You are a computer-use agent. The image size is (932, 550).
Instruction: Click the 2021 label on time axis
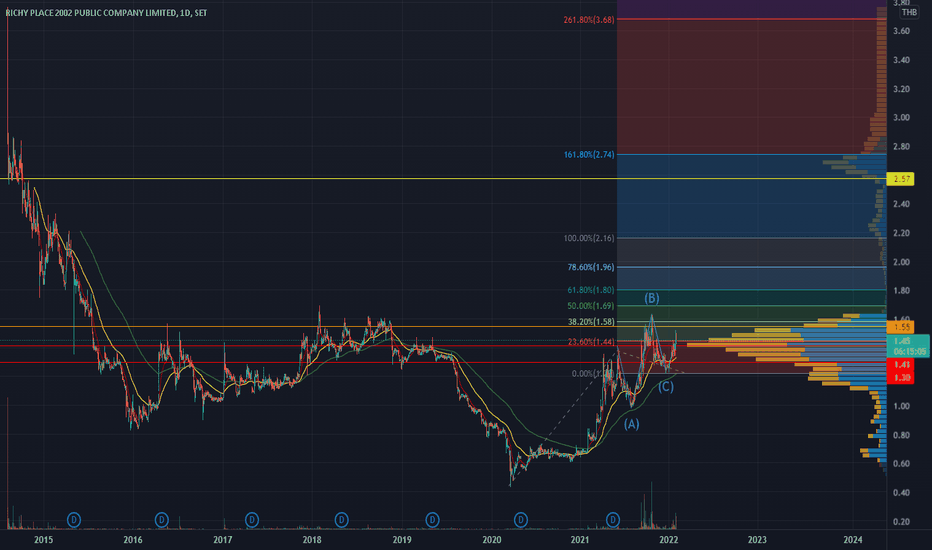point(580,540)
